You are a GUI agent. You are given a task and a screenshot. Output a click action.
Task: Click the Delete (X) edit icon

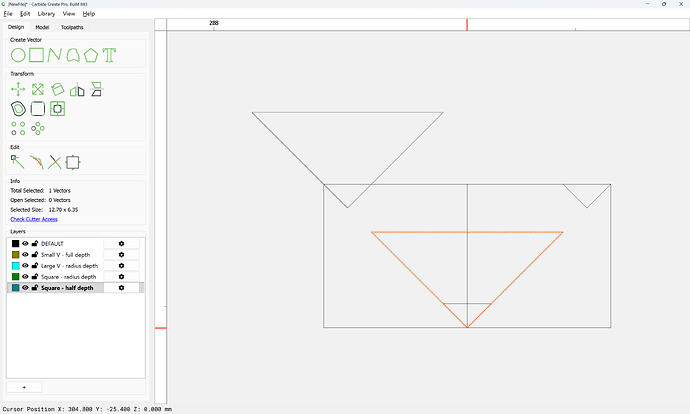(55, 162)
